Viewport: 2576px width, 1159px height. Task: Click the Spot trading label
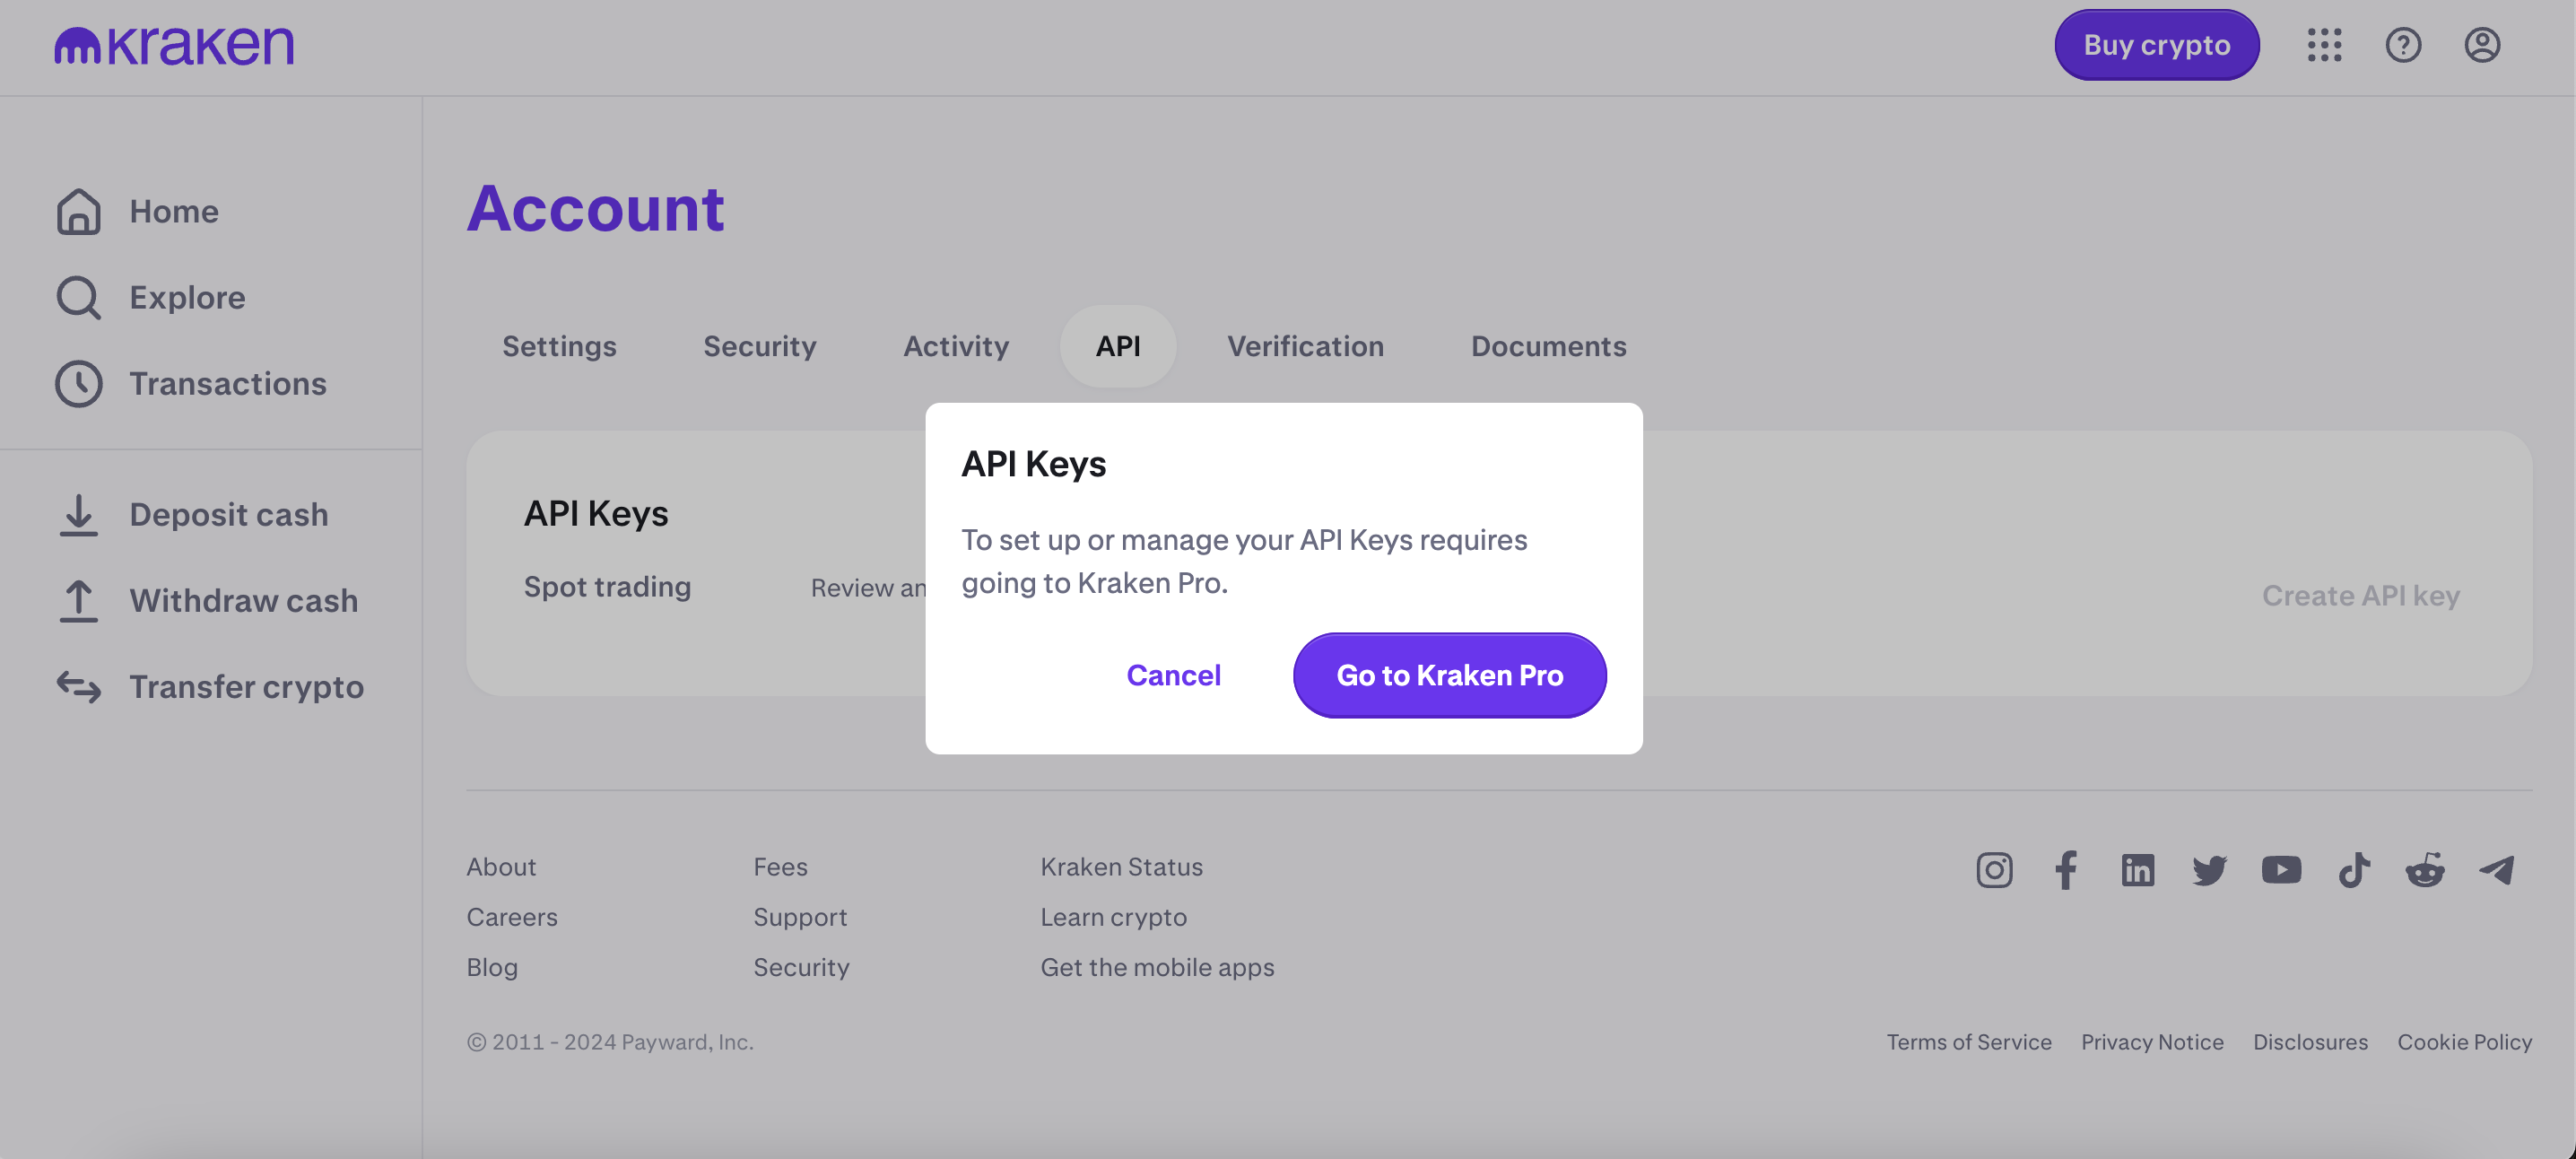[x=607, y=586]
